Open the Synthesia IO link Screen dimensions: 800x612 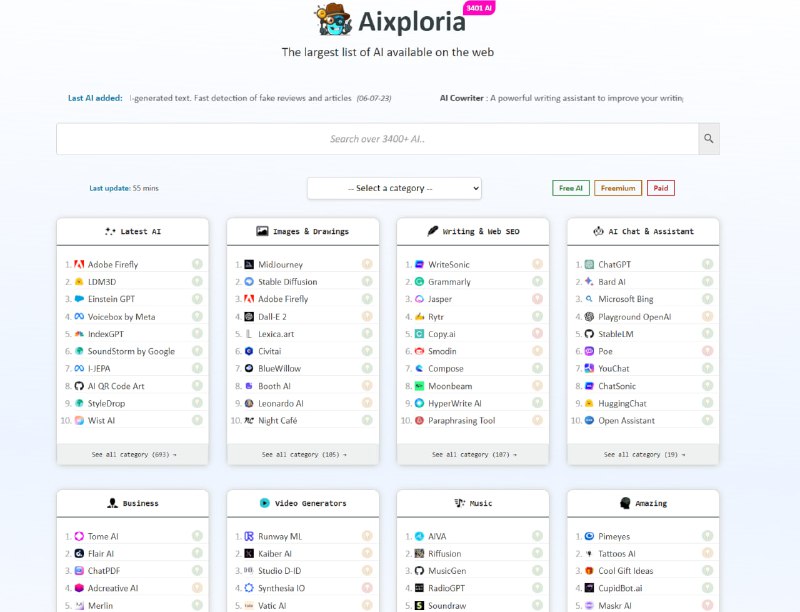click(x=282, y=588)
